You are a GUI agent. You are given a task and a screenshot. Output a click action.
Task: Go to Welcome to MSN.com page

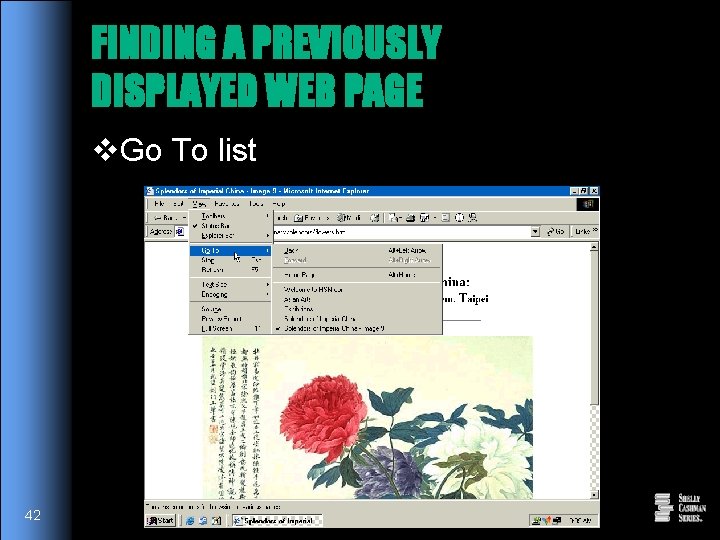pos(357,290)
